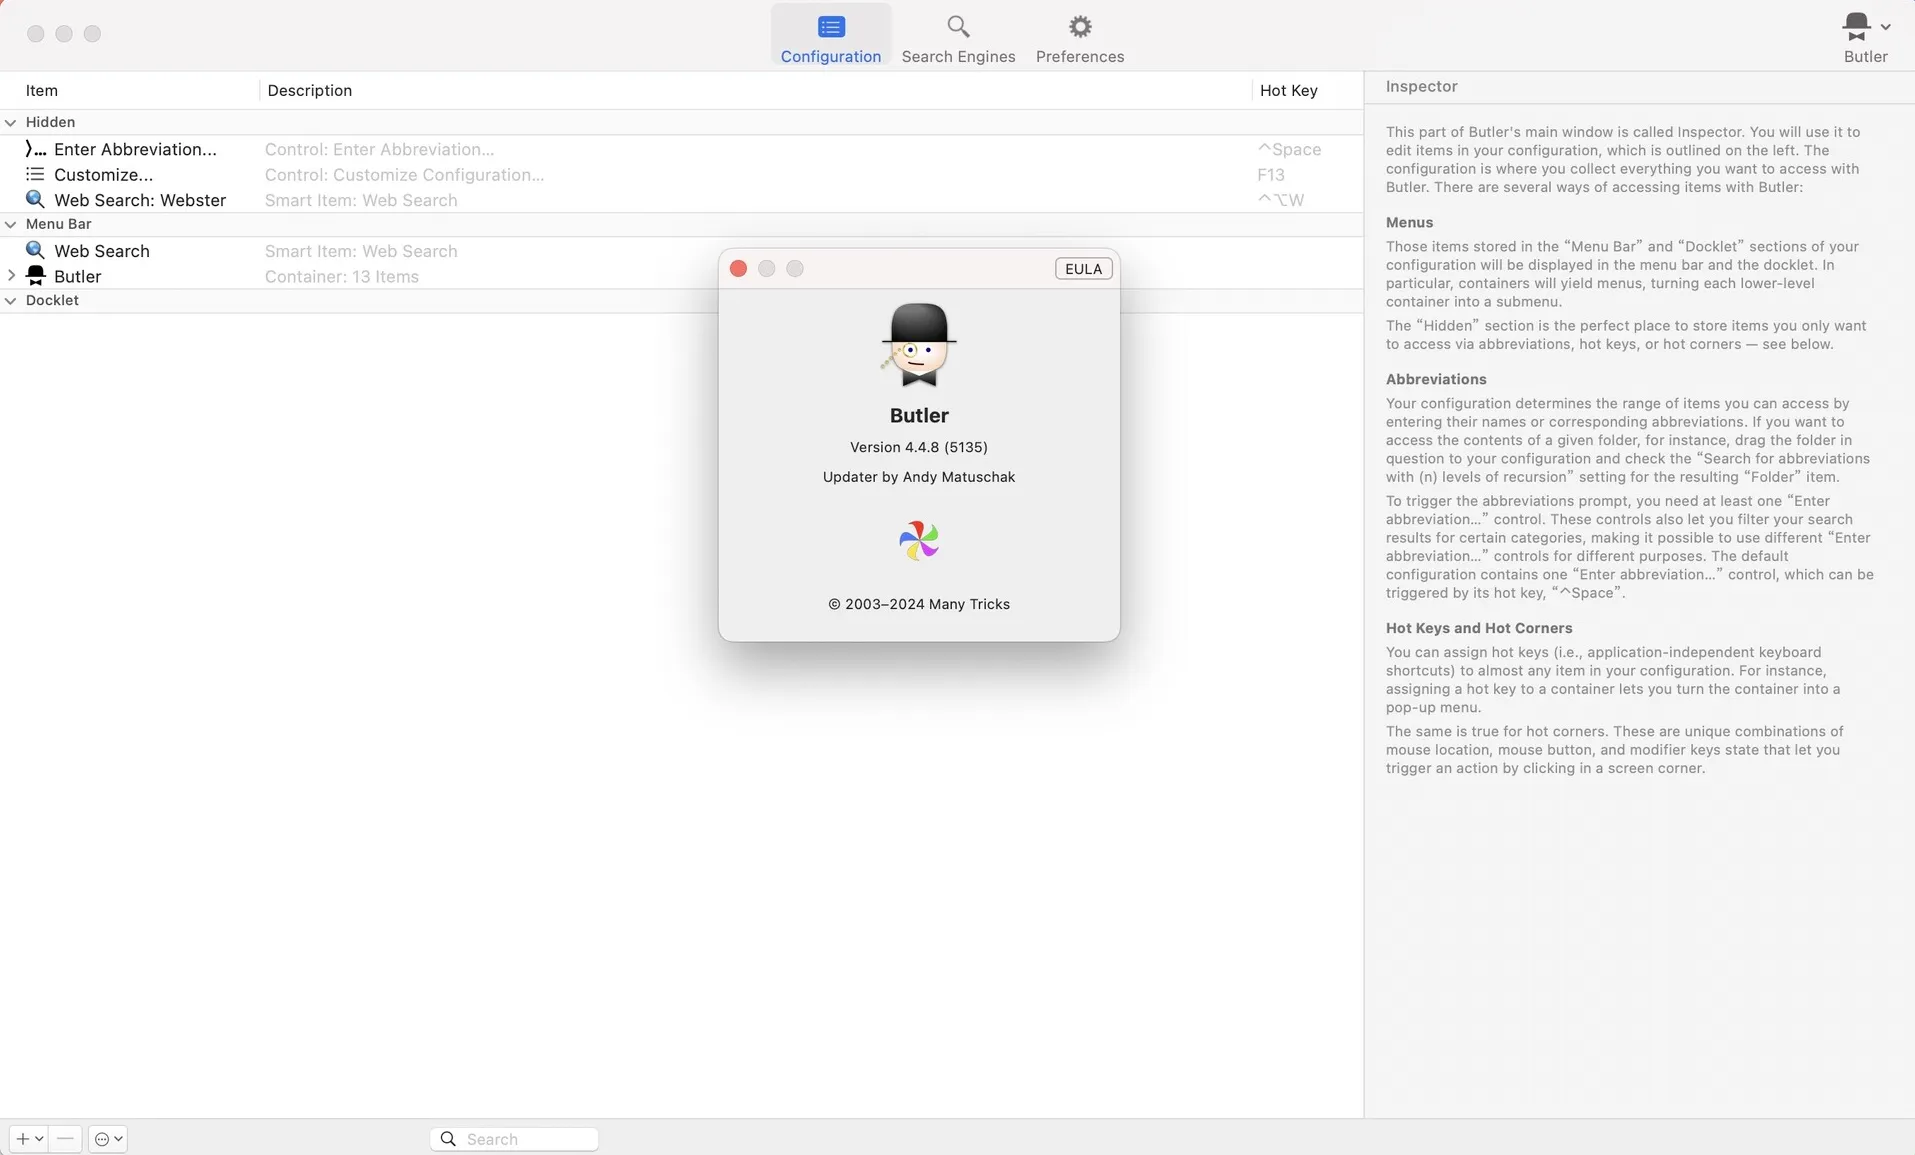Viewport: 1915px width, 1155px height.
Task: Click the Hot Keys and Hot Corners heading
Action: [1478, 628]
